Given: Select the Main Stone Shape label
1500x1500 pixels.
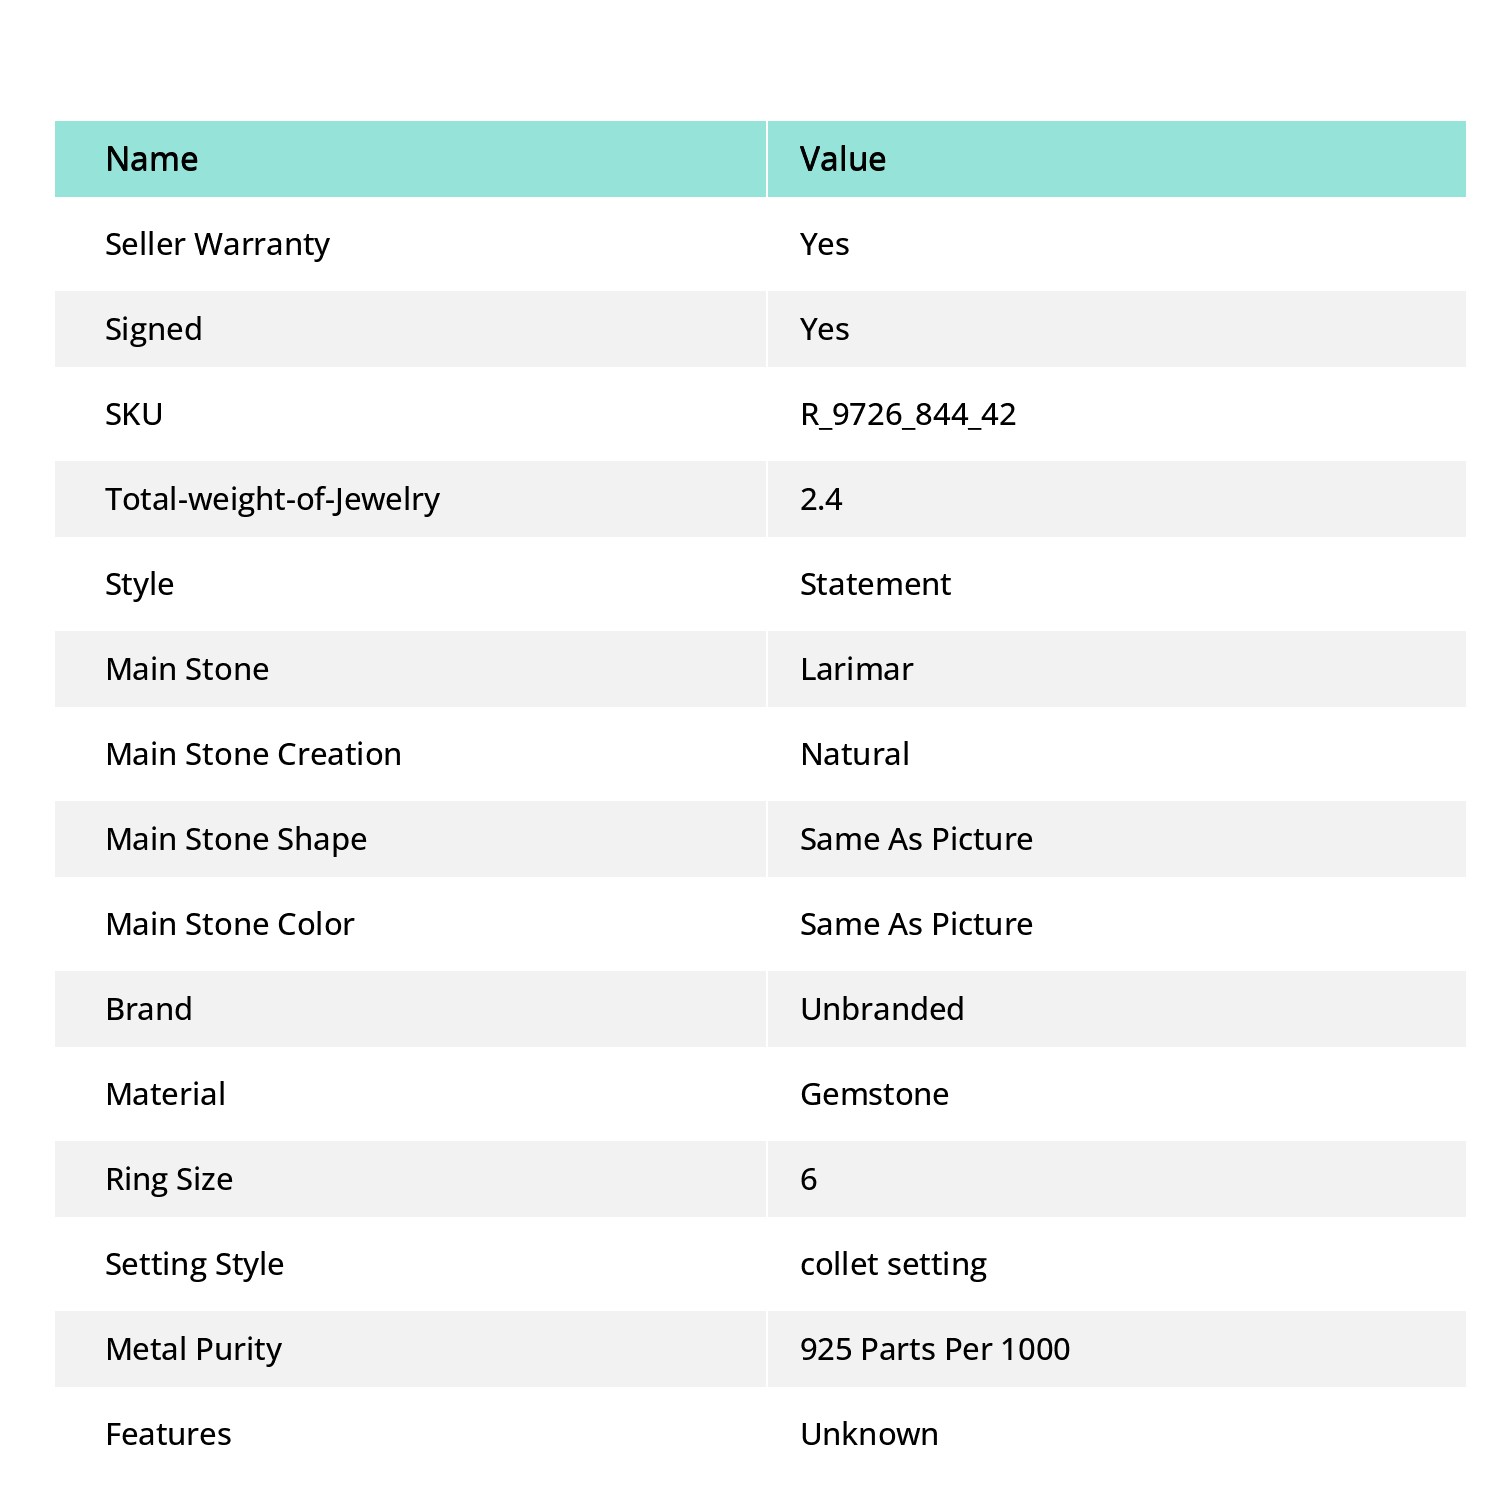Looking at the screenshot, I should pyautogui.click(x=236, y=840).
